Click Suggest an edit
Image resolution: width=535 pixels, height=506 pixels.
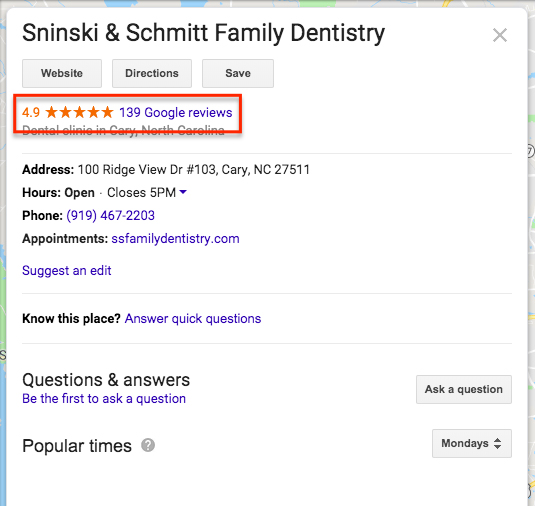[x=67, y=271]
